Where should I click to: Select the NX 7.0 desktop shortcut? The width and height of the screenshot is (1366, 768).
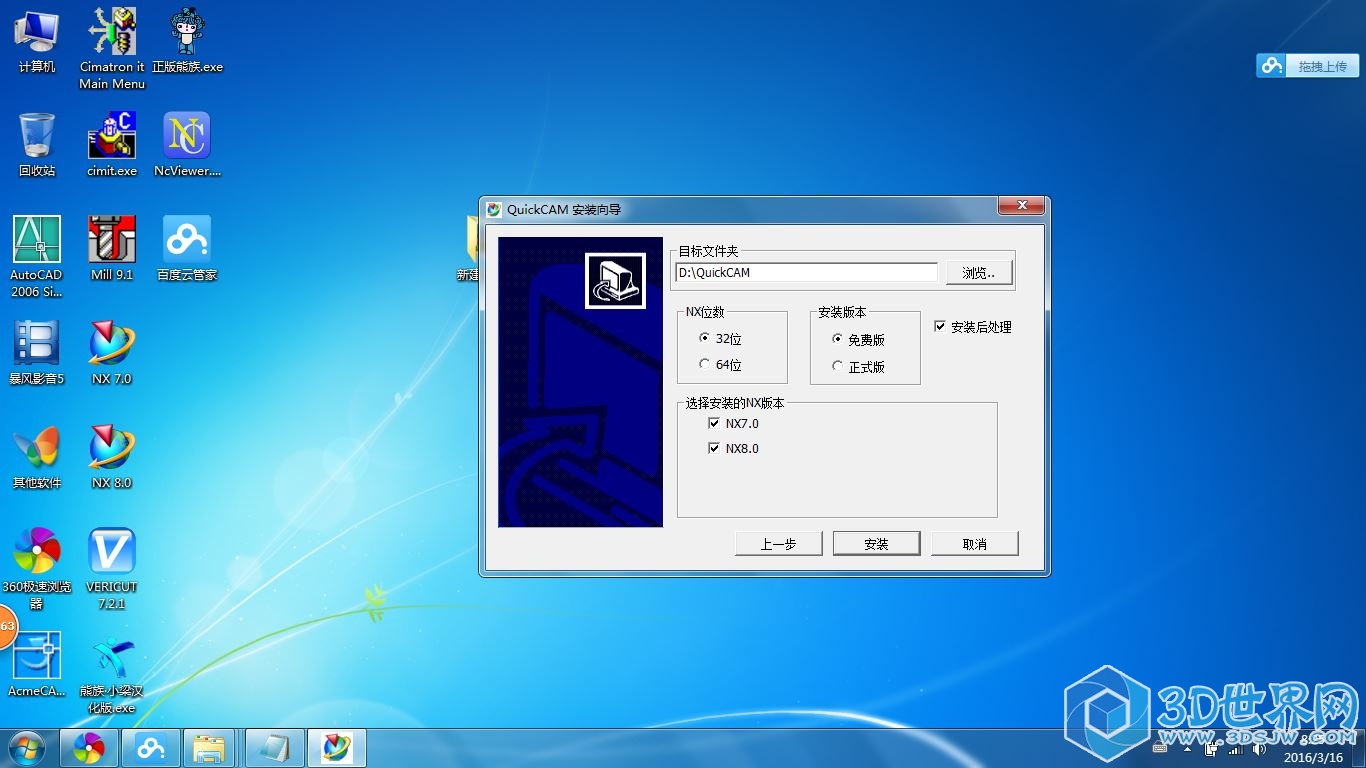pos(112,352)
